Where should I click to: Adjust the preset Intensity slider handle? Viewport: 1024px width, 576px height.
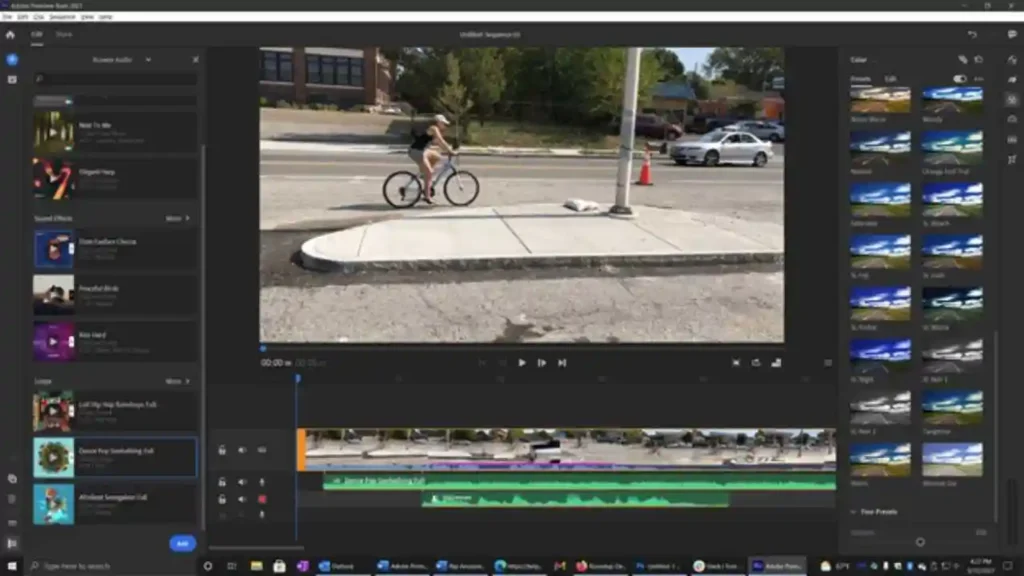click(x=920, y=542)
